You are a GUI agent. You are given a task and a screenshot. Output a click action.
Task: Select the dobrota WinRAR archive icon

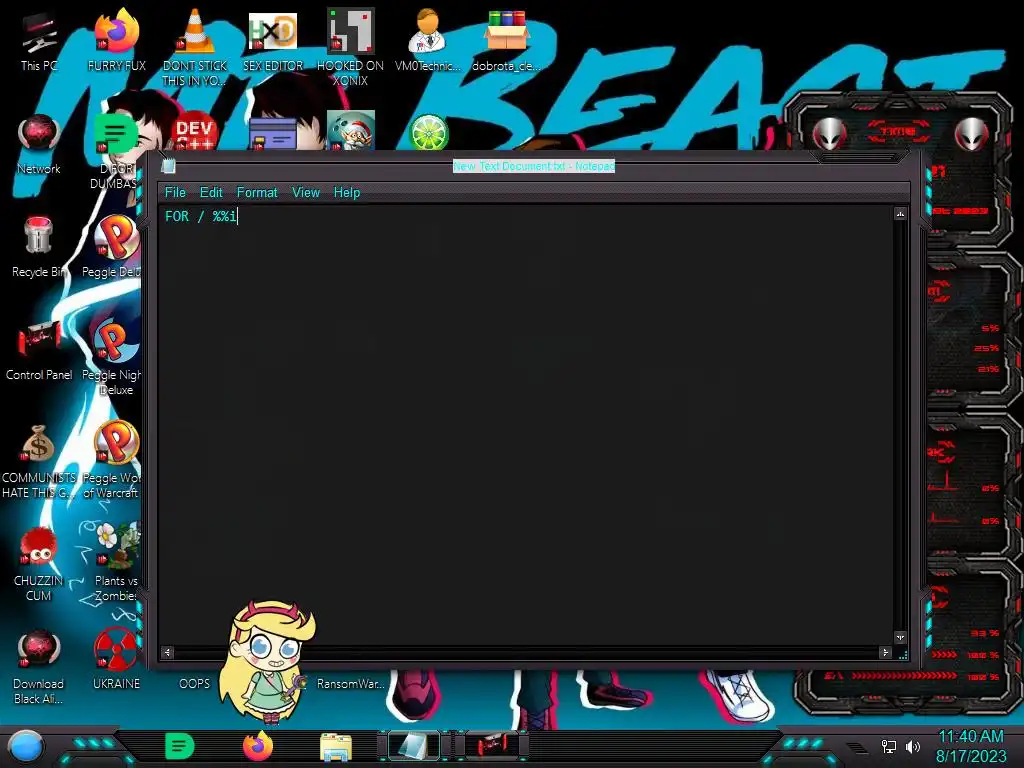tap(506, 40)
